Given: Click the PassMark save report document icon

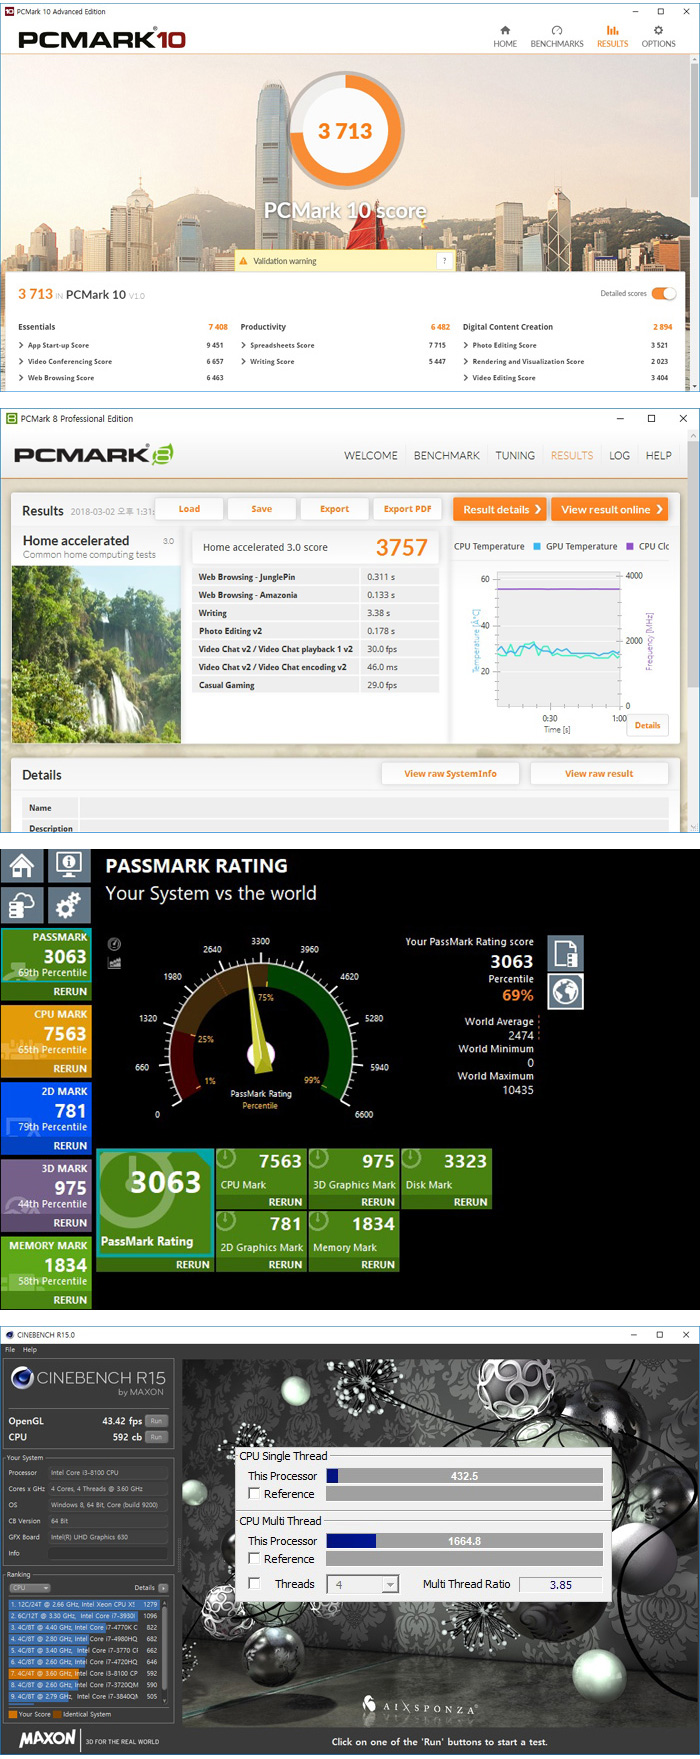Looking at the screenshot, I should (566, 954).
